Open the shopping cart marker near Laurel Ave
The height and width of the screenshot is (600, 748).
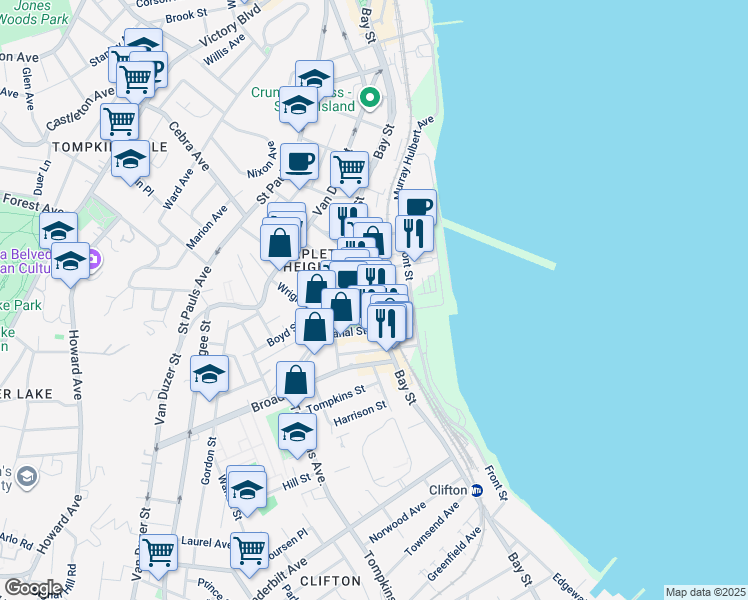158,552
